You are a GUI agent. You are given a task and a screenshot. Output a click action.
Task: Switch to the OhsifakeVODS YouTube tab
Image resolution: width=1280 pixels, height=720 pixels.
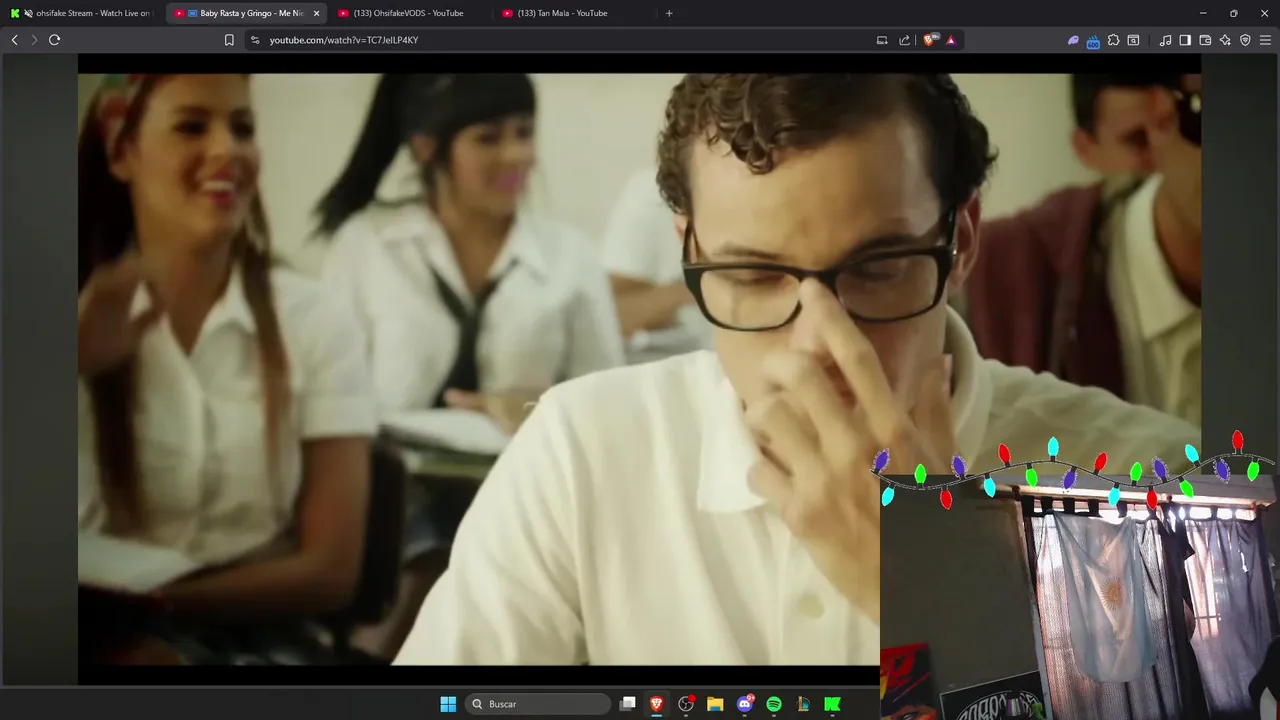pyautogui.click(x=408, y=13)
